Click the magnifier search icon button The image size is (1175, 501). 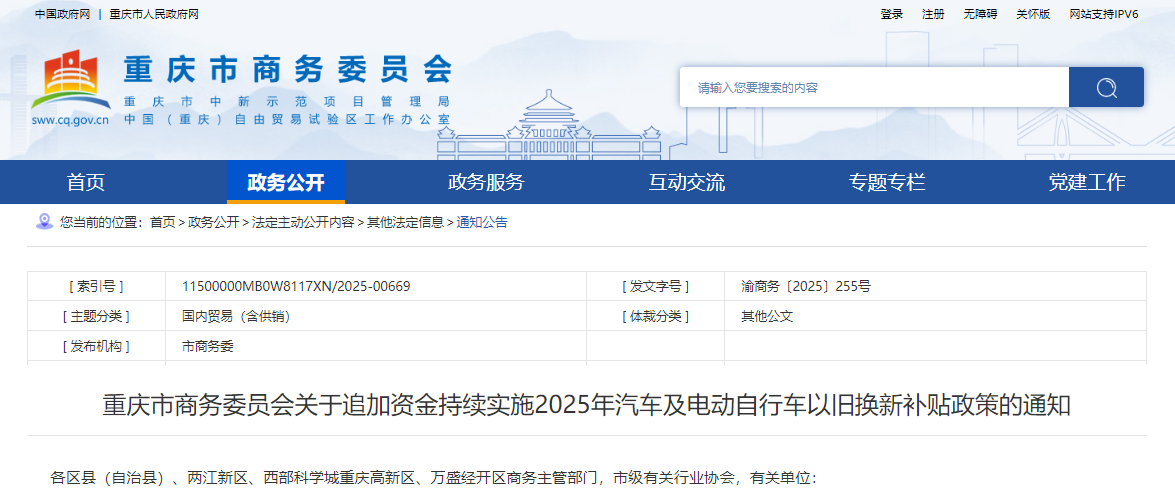point(1105,88)
